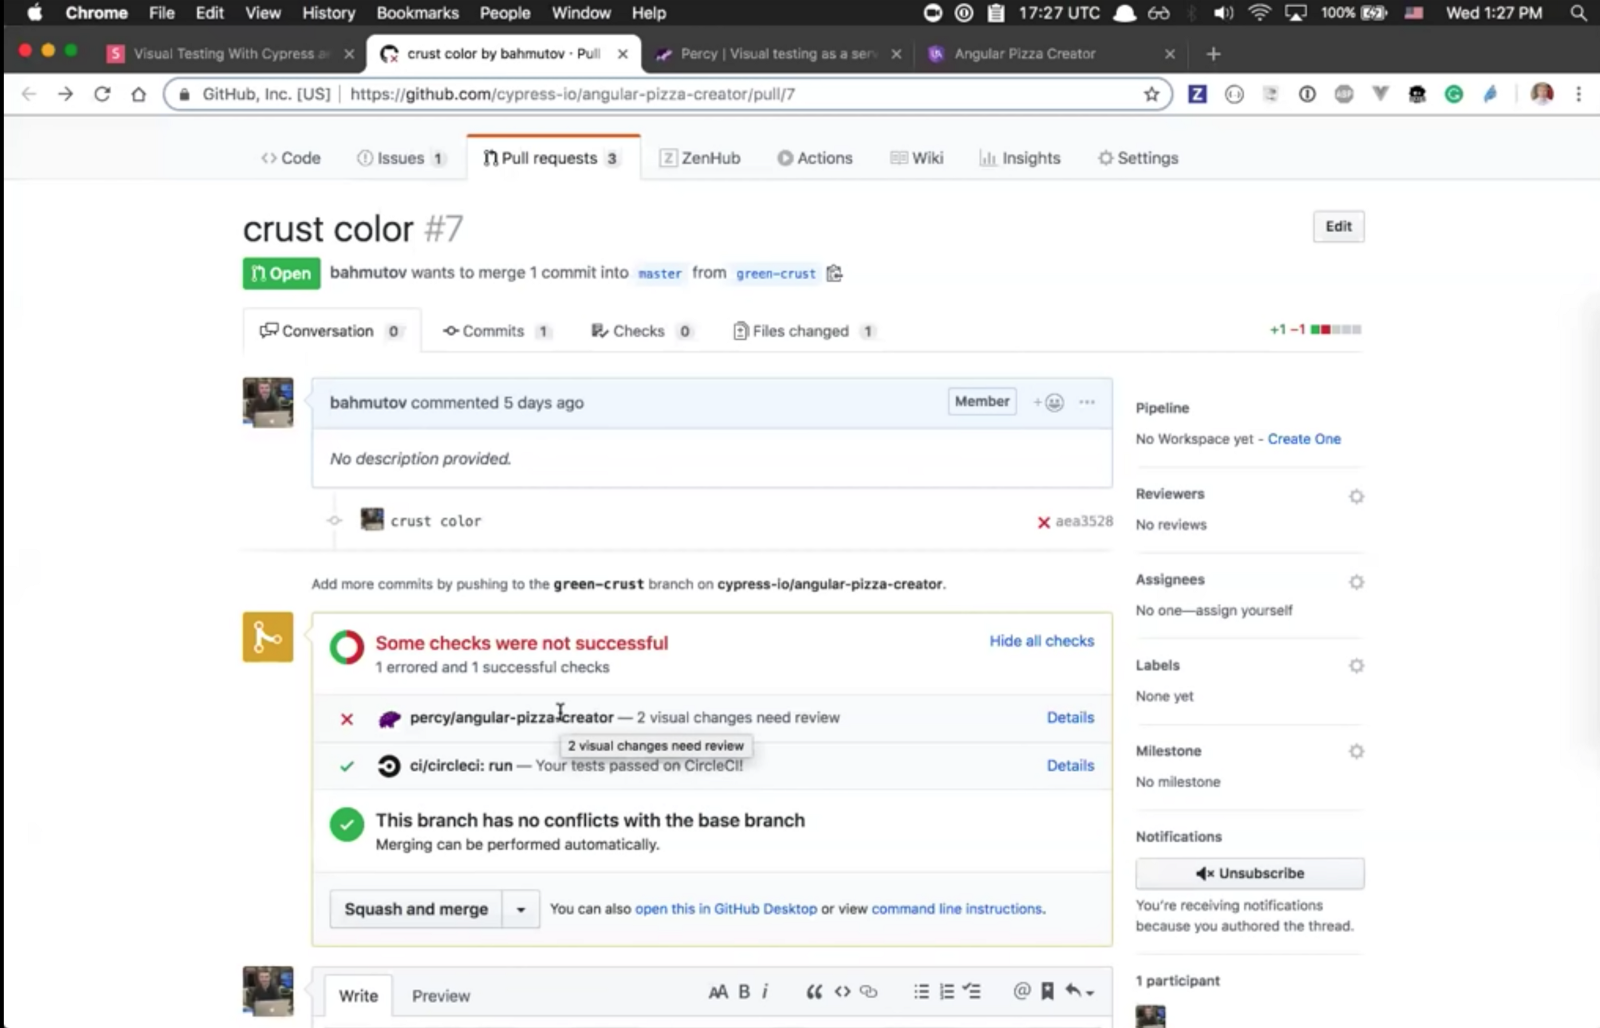Click the Create One workspace link
The image size is (1600, 1028).
click(x=1304, y=439)
